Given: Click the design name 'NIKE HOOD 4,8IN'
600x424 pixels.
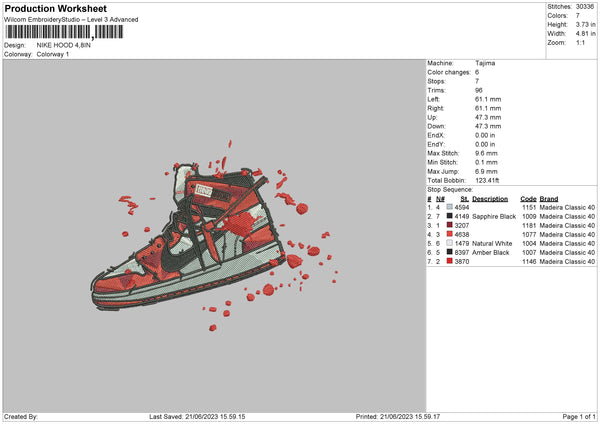Looking at the screenshot, I should (x=64, y=45).
